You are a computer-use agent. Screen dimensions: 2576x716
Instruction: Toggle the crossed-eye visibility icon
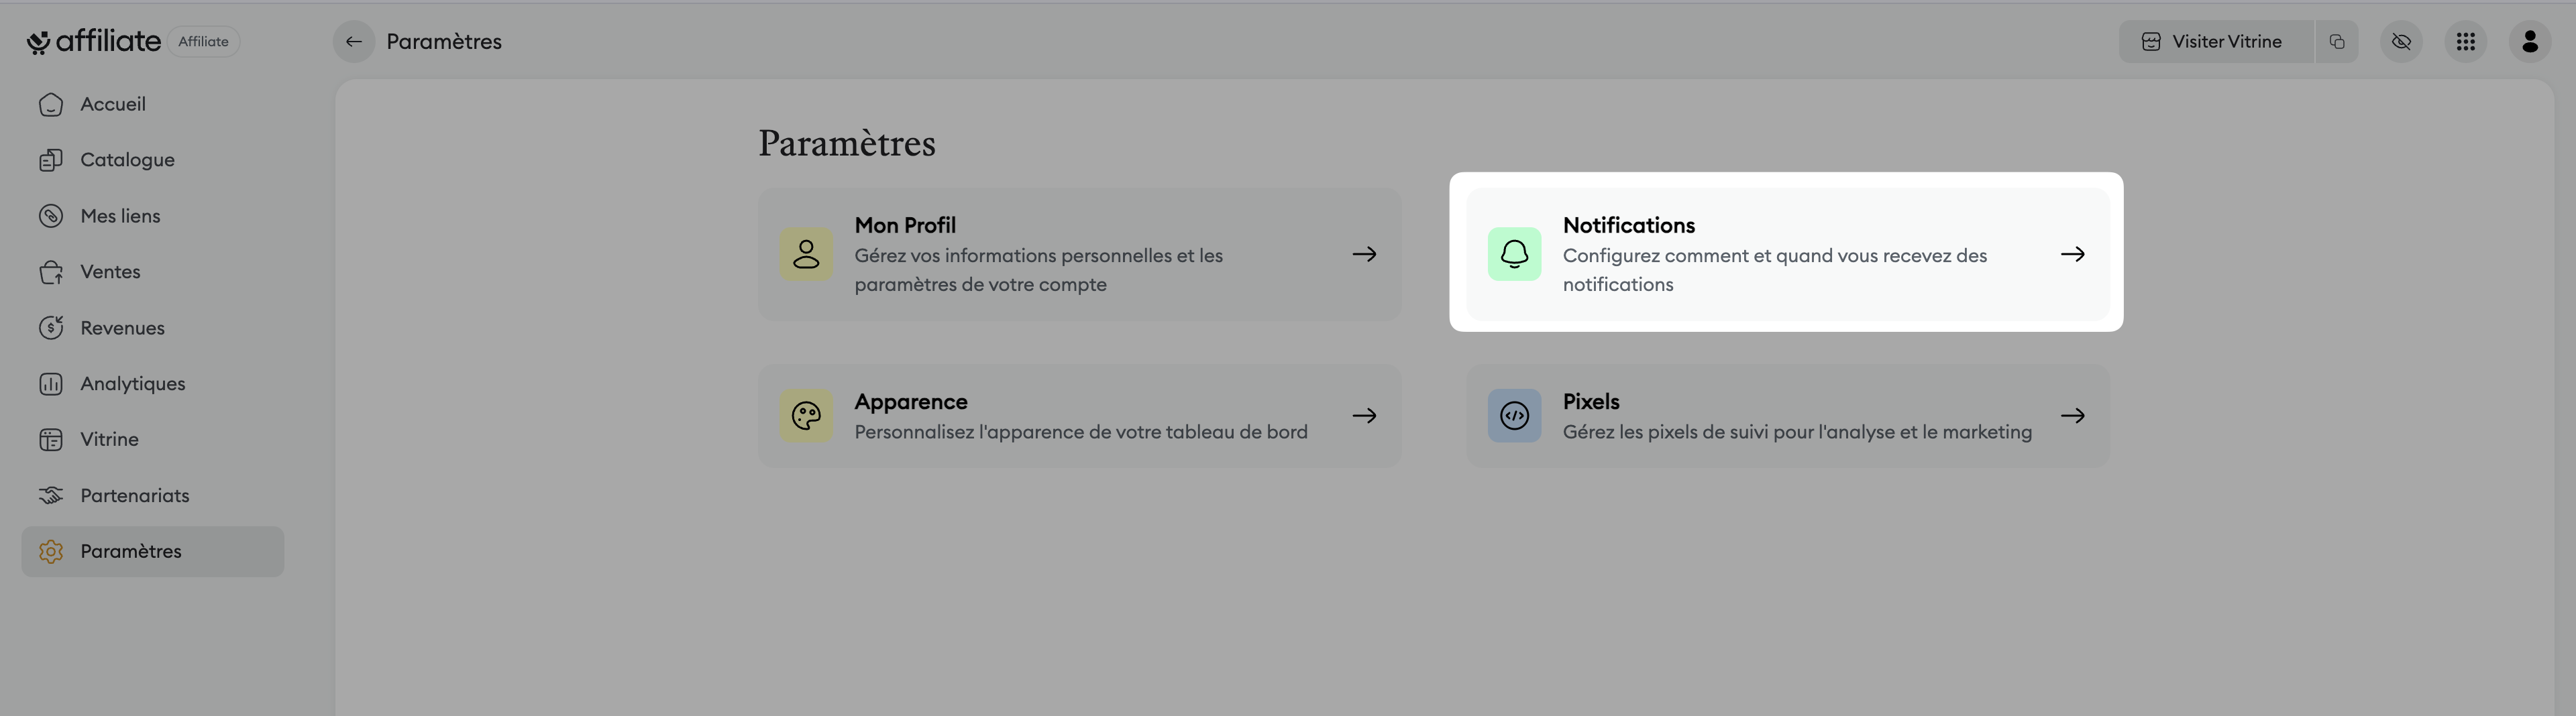(x=2401, y=42)
